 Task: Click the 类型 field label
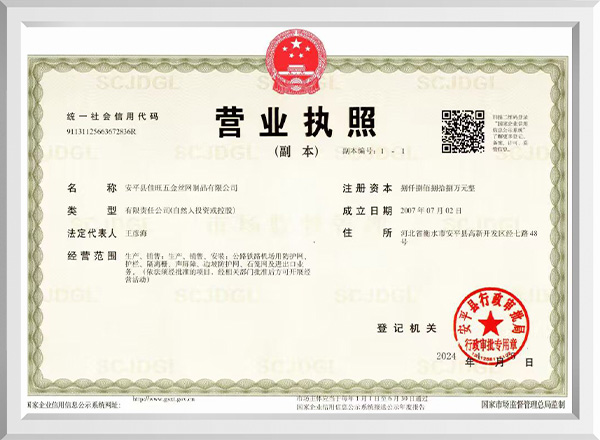(x=92, y=210)
